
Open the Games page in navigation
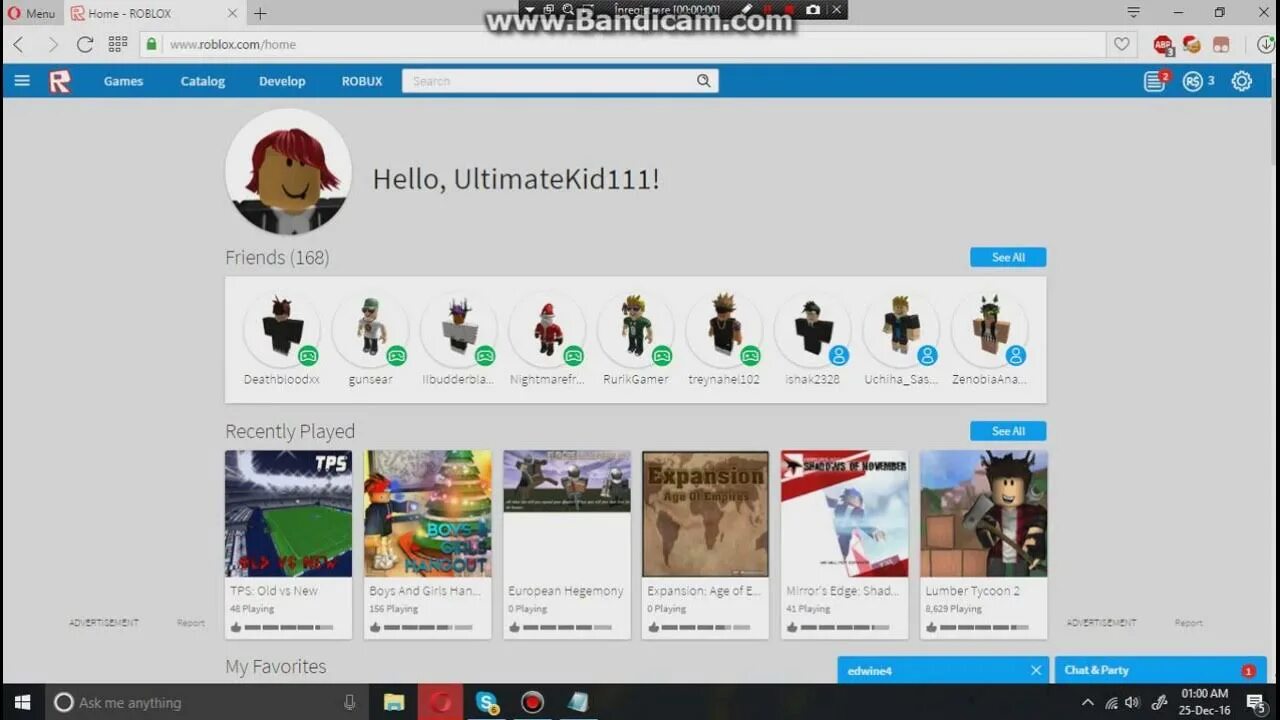pos(123,81)
